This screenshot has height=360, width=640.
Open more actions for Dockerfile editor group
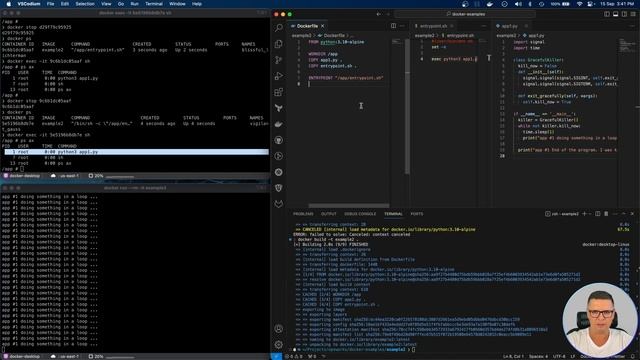point(402,26)
